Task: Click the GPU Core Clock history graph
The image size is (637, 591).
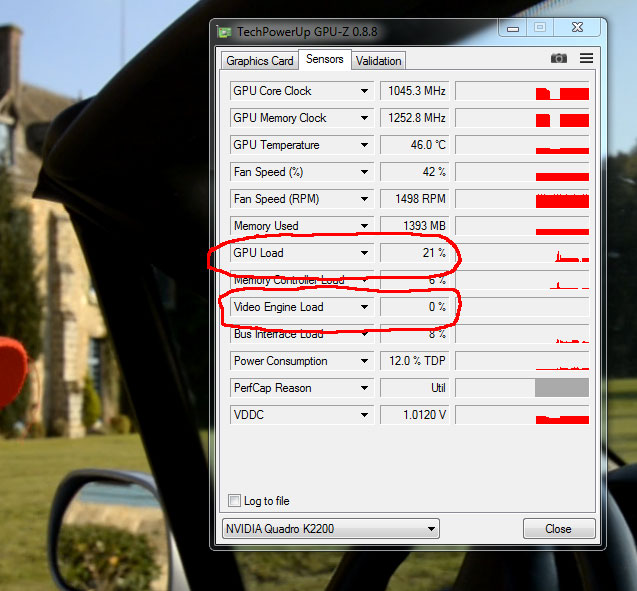Action: (522, 91)
